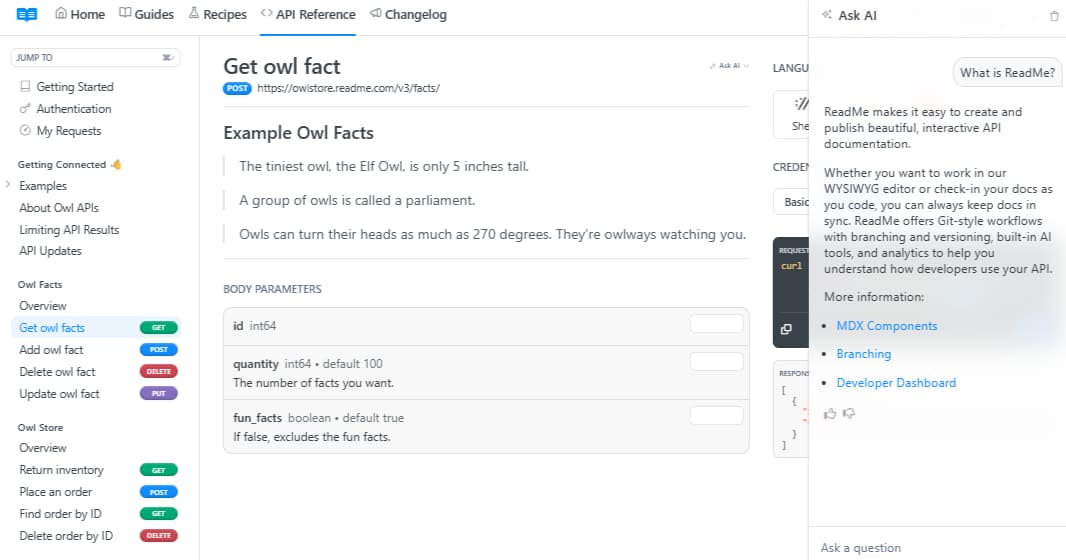Image resolution: width=1066 pixels, height=560 pixels.
Task: Give the AI answer a thumbs down
Action: click(x=849, y=413)
